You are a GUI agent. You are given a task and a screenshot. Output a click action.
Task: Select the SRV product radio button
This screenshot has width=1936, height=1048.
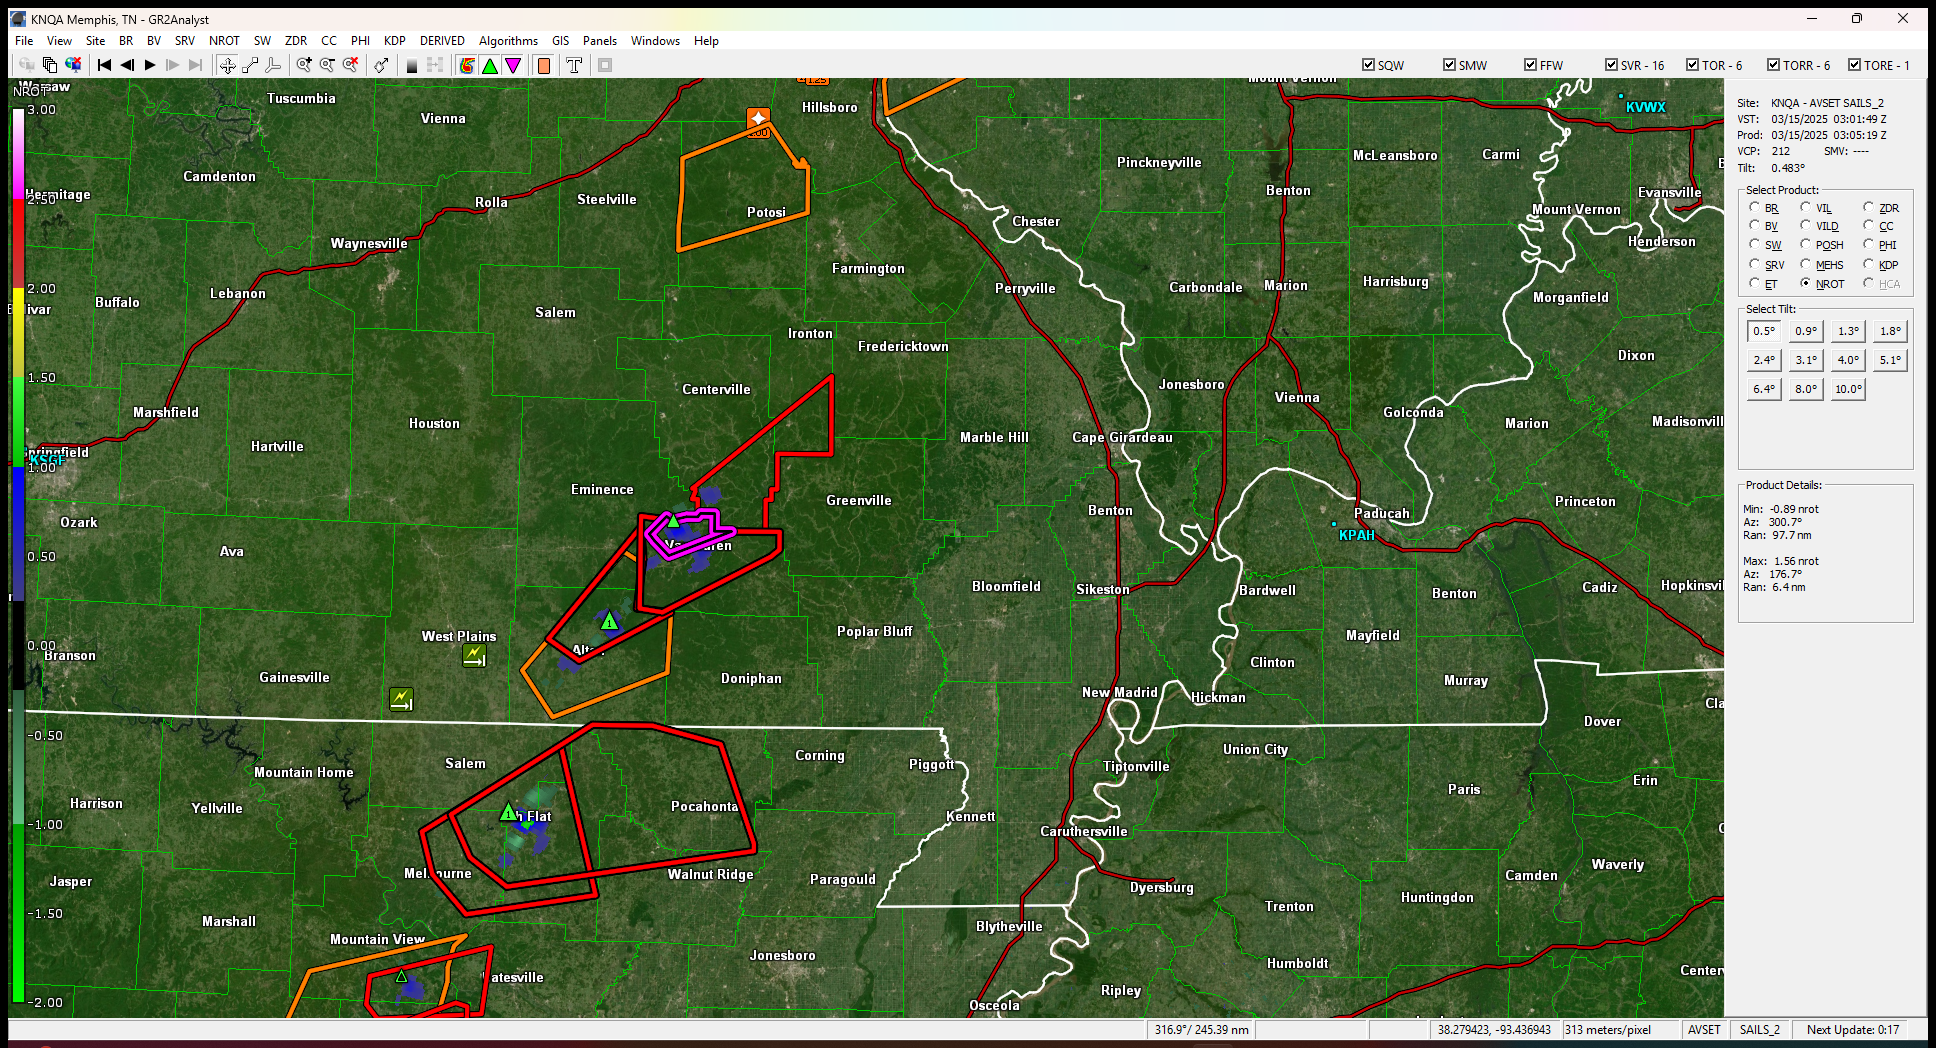(x=1754, y=265)
